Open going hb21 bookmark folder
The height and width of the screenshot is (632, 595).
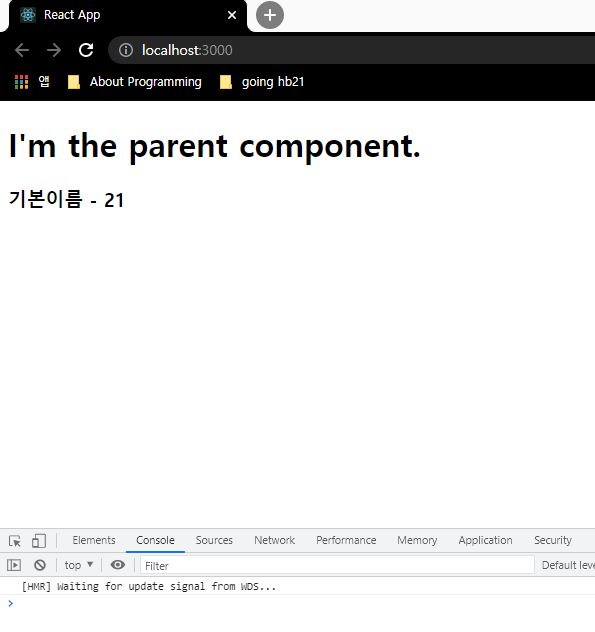pos(262,82)
